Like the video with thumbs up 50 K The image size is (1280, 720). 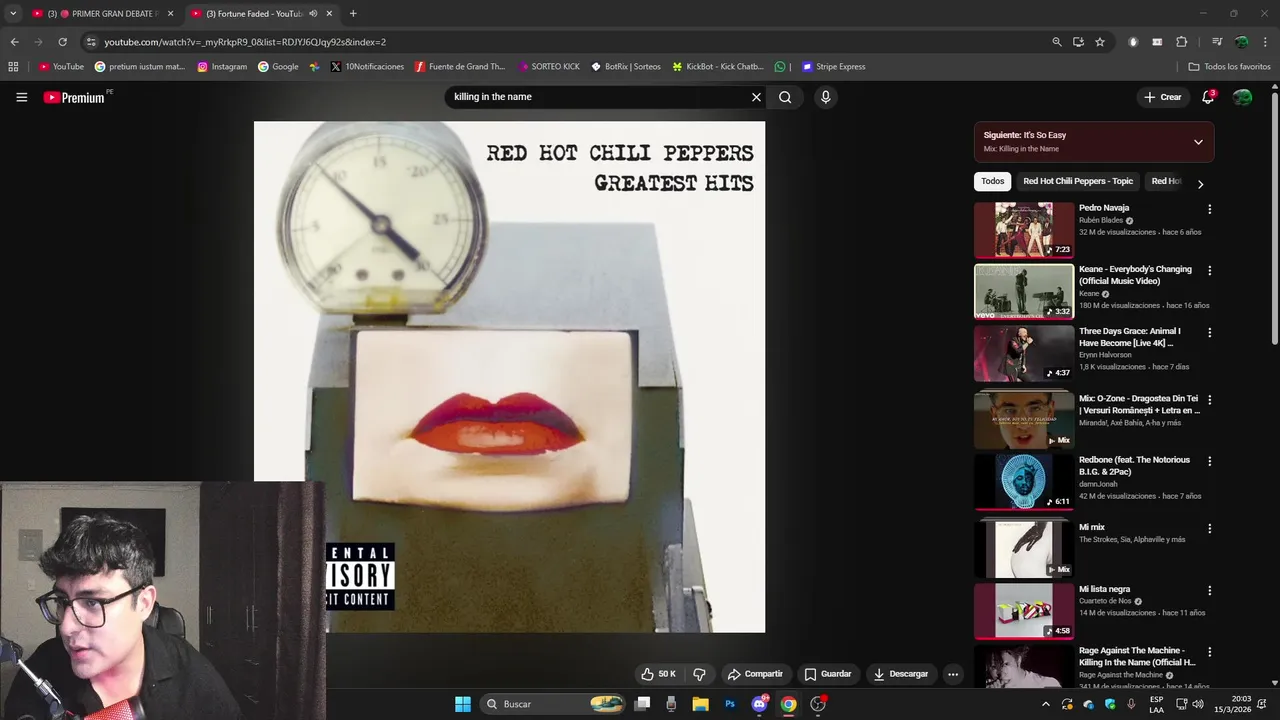click(x=658, y=674)
